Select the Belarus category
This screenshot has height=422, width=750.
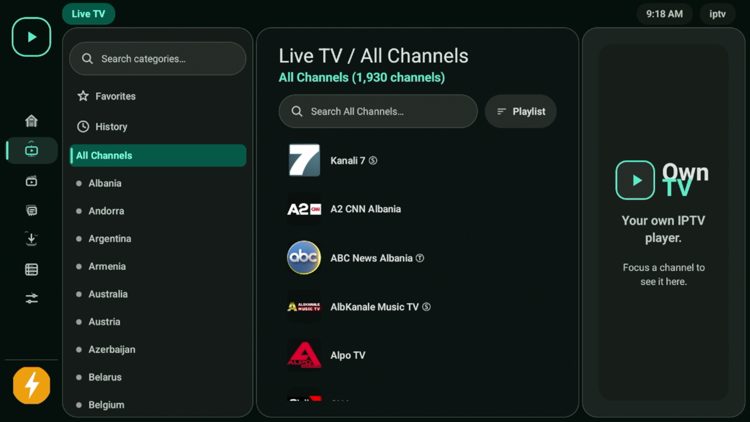point(158,378)
